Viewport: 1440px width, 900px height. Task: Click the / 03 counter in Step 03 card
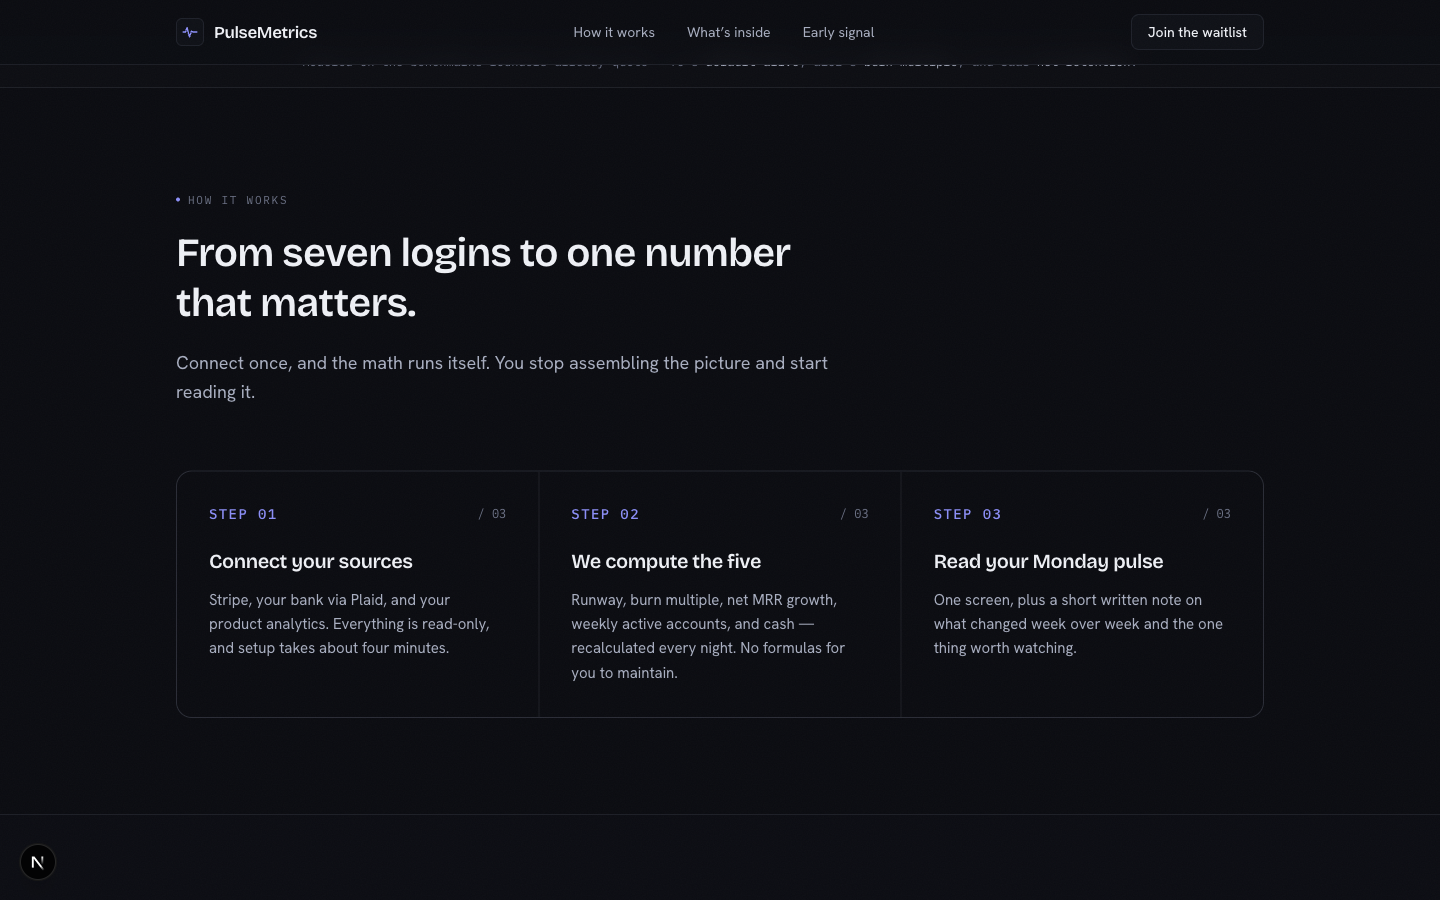point(1216,514)
